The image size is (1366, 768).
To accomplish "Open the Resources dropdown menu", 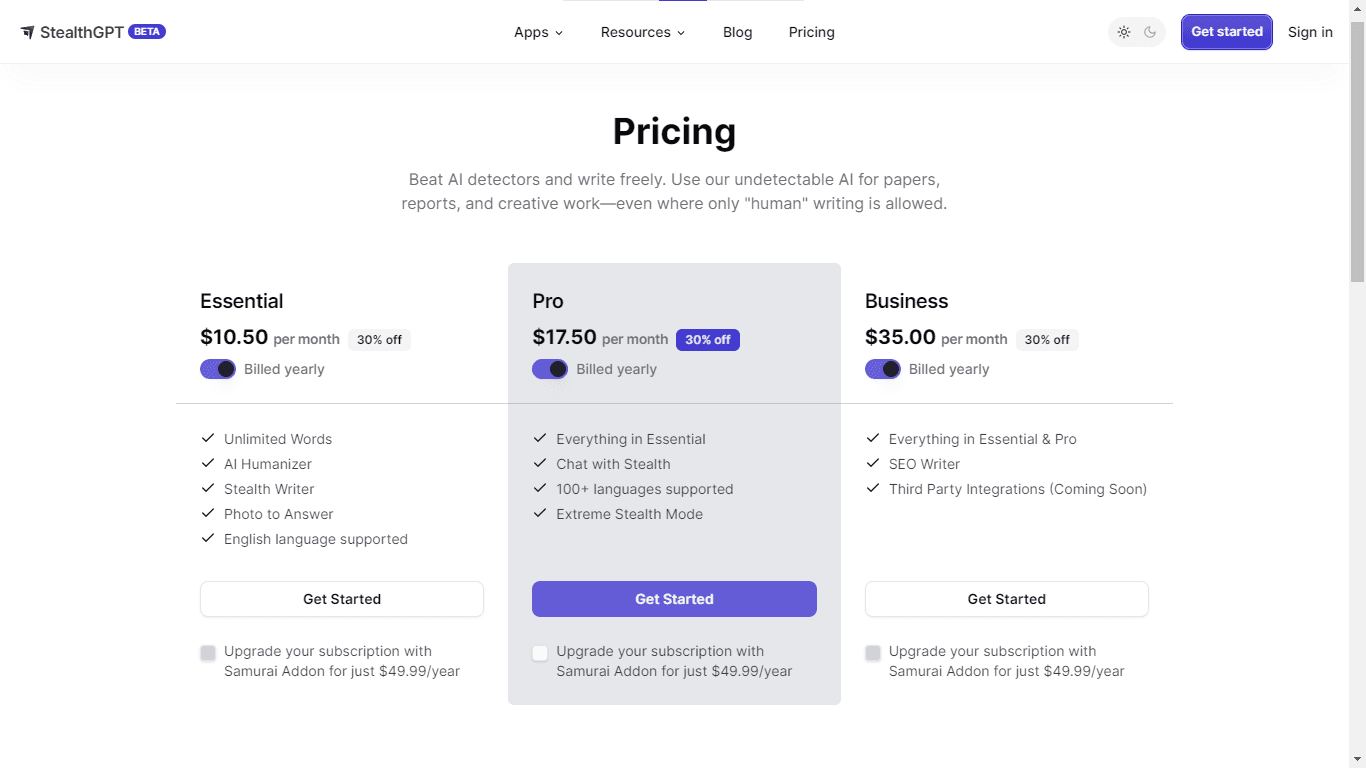I will (642, 32).
